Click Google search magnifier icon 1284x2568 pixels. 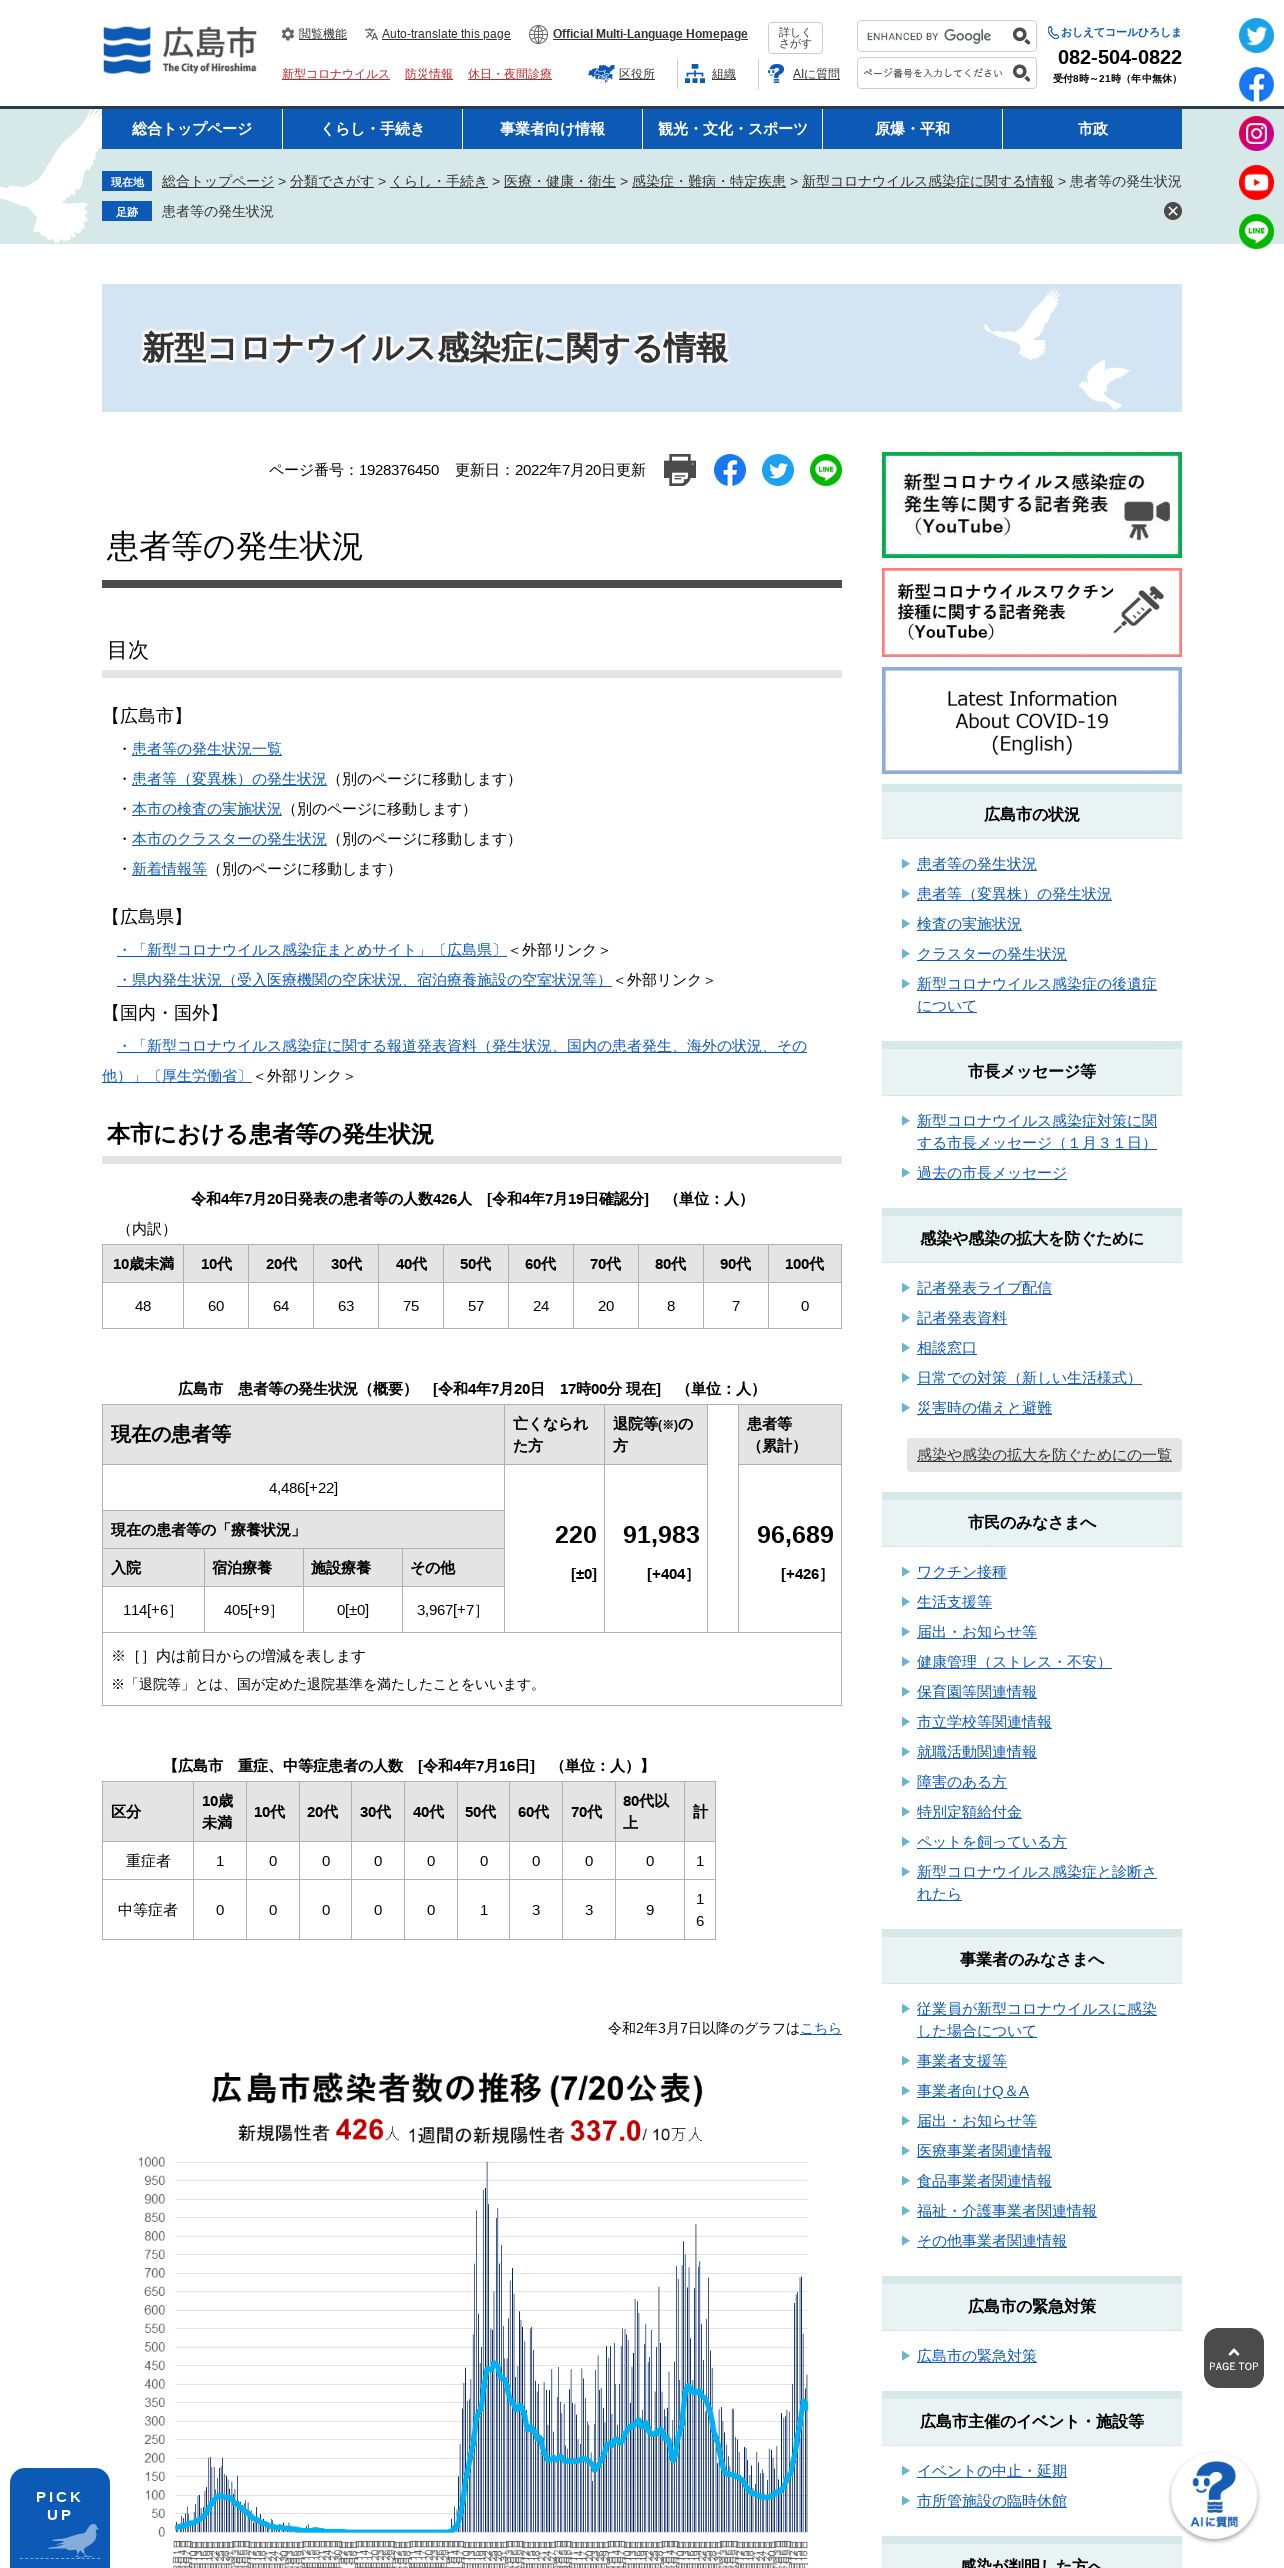tap(1021, 37)
